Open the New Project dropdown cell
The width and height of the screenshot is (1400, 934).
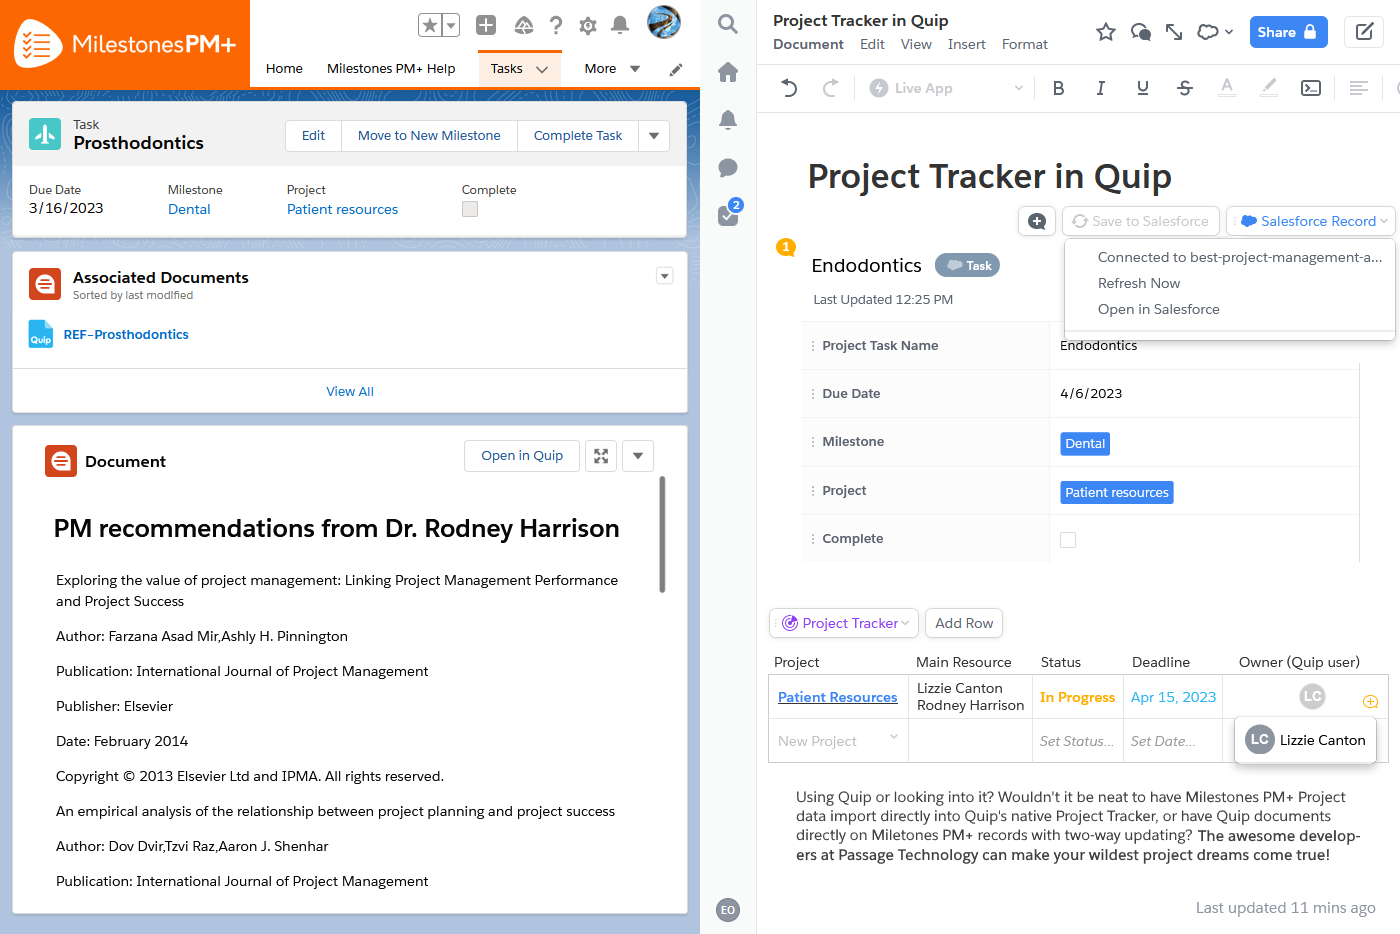pos(838,741)
